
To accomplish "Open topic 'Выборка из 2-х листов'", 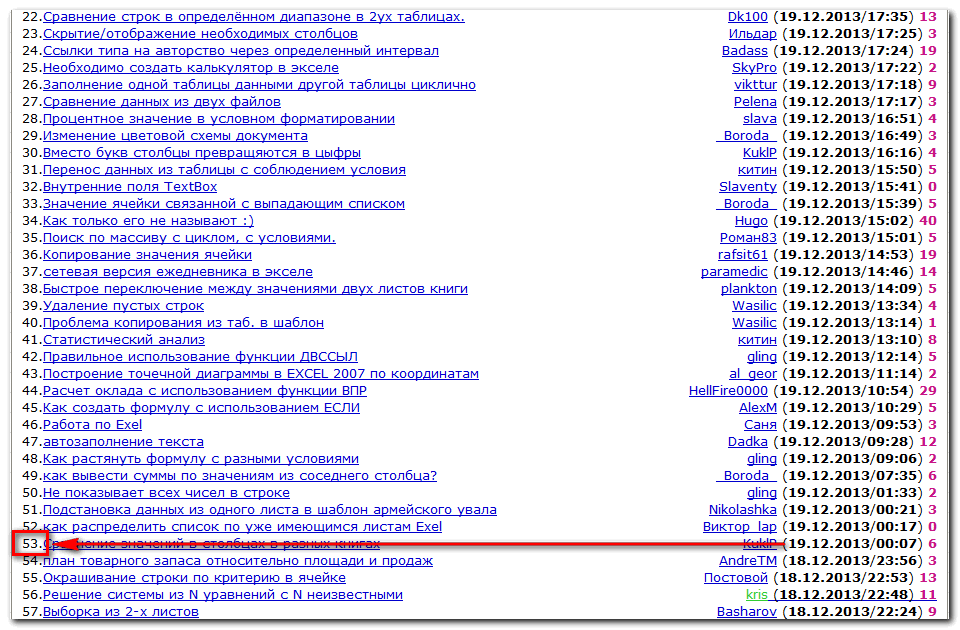I will tap(121, 612).
